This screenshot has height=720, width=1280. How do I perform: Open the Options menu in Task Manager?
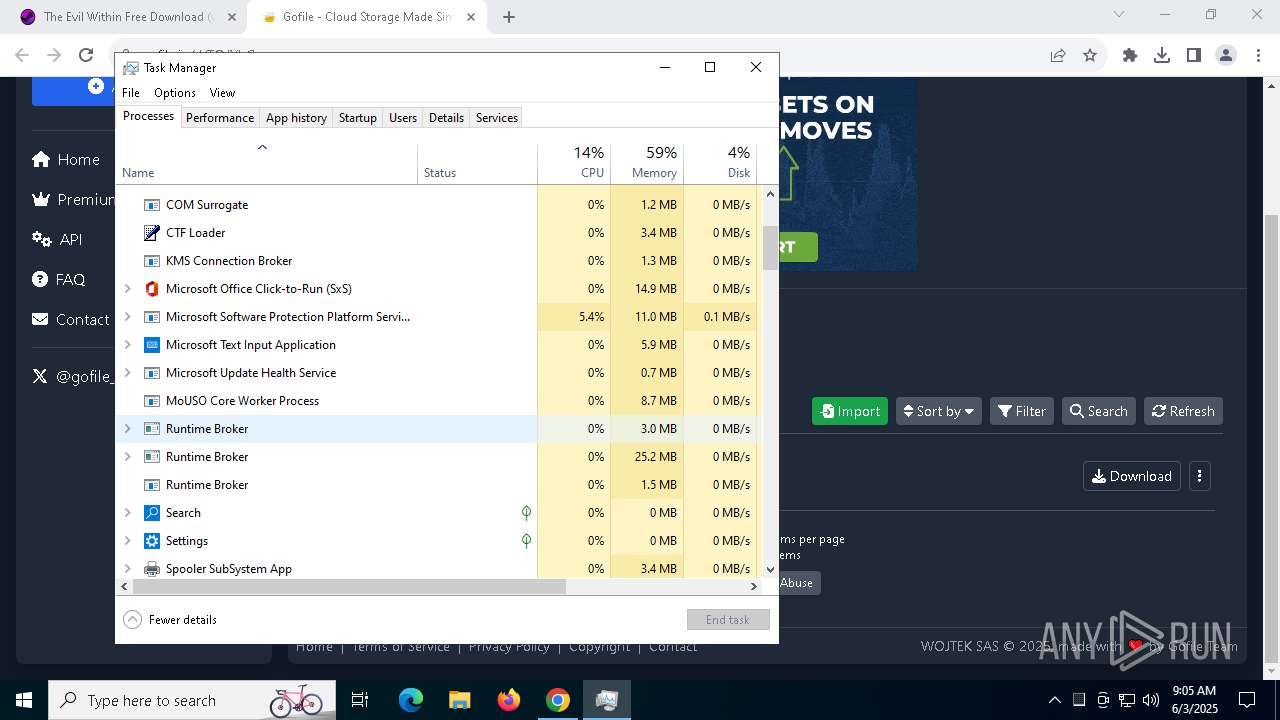pyautogui.click(x=175, y=93)
